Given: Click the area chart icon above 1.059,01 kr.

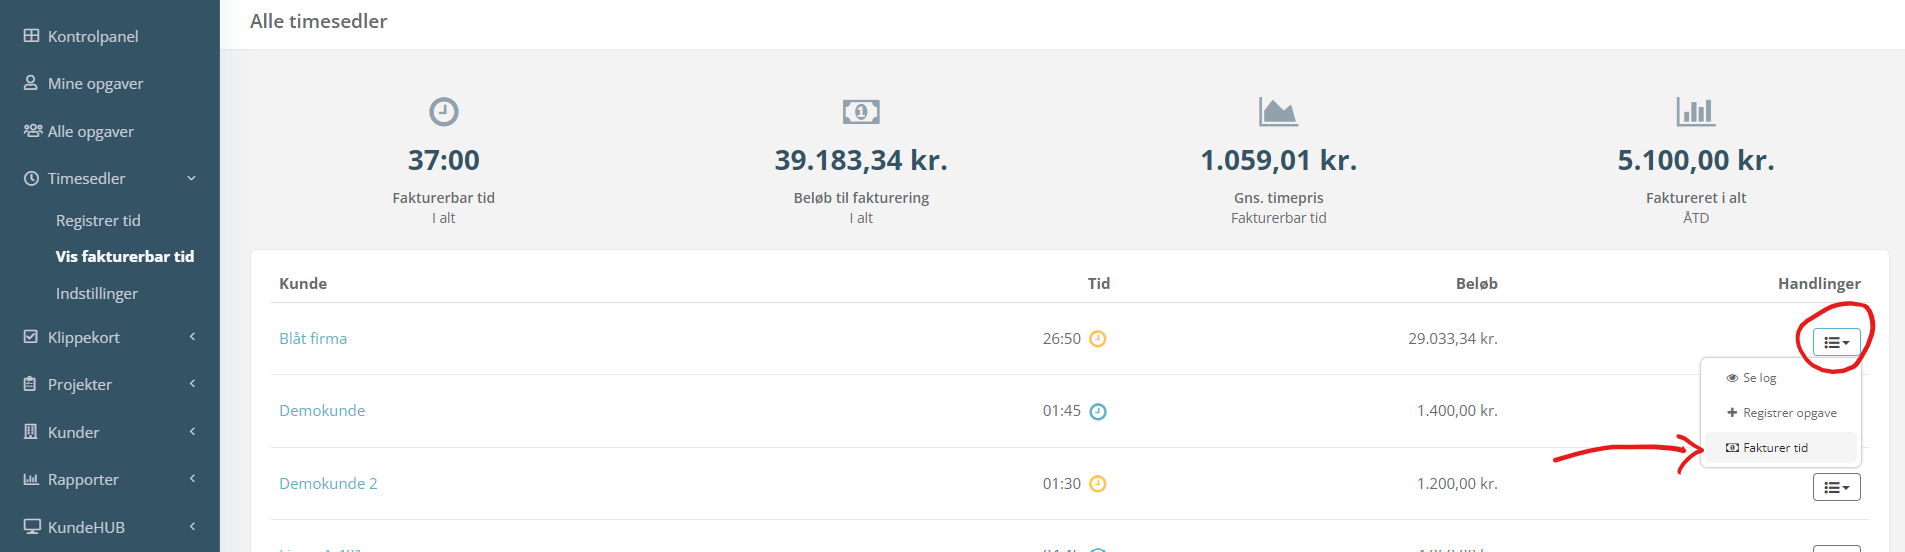Looking at the screenshot, I should pos(1278,111).
